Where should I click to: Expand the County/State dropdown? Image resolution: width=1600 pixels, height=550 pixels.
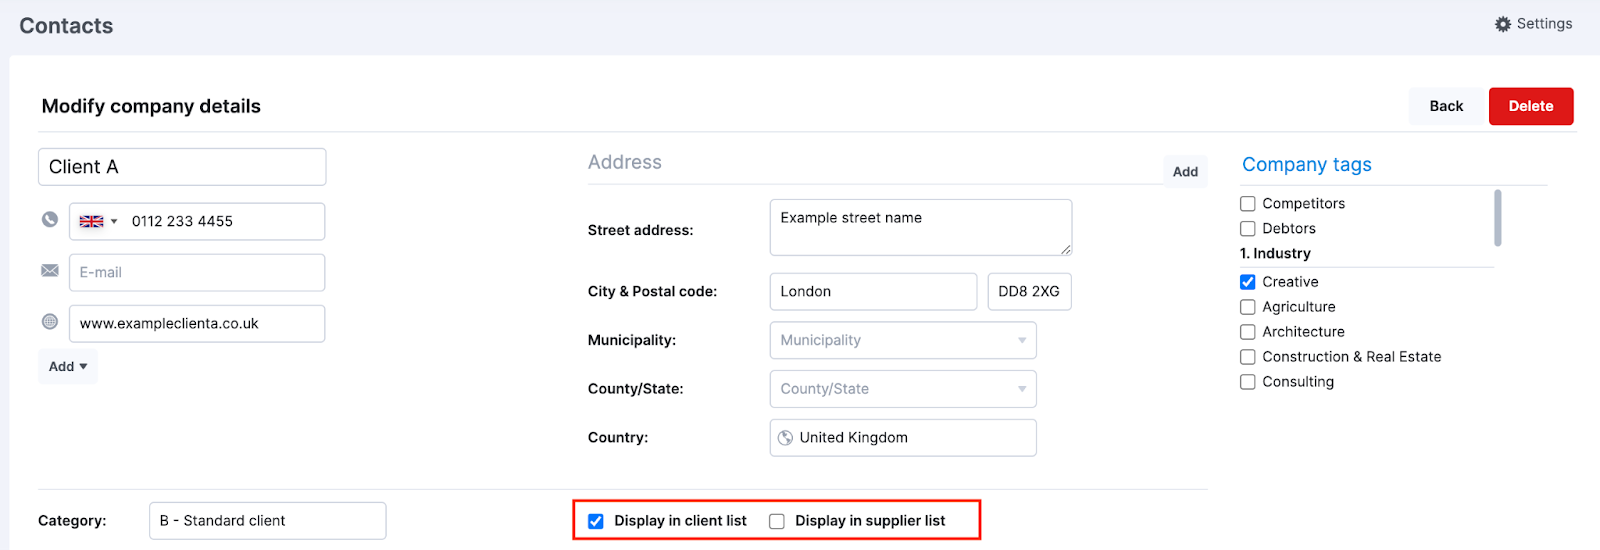903,389
